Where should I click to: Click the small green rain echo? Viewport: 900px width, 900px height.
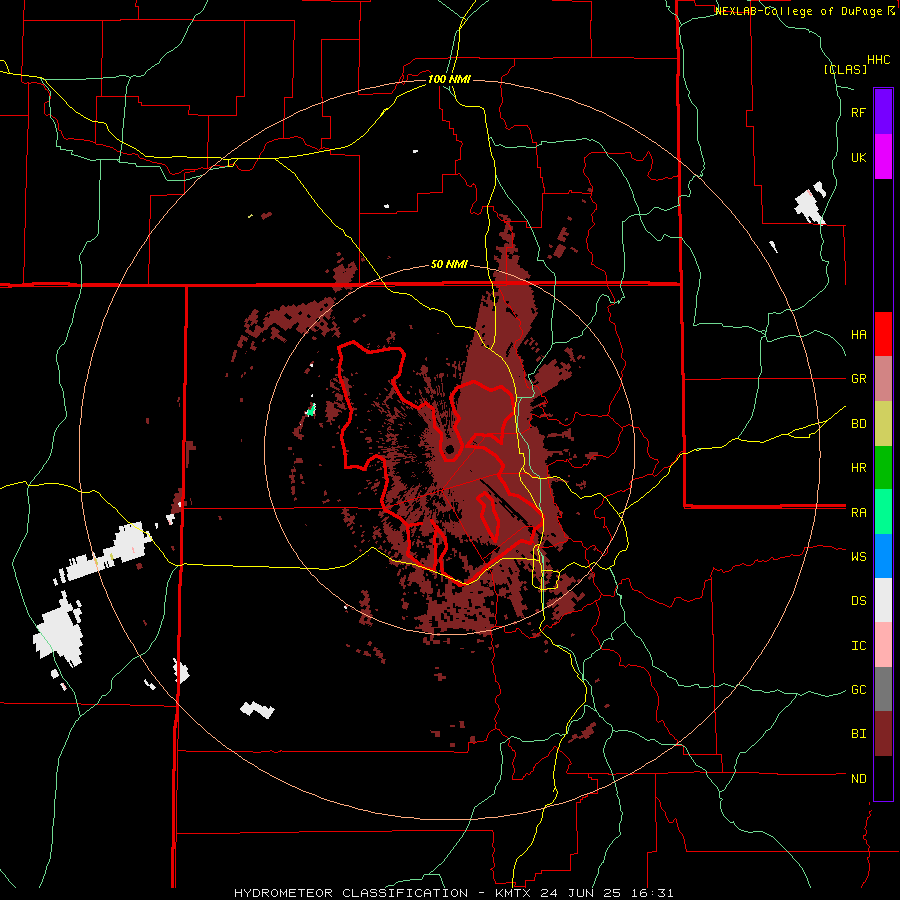(311, 410)
